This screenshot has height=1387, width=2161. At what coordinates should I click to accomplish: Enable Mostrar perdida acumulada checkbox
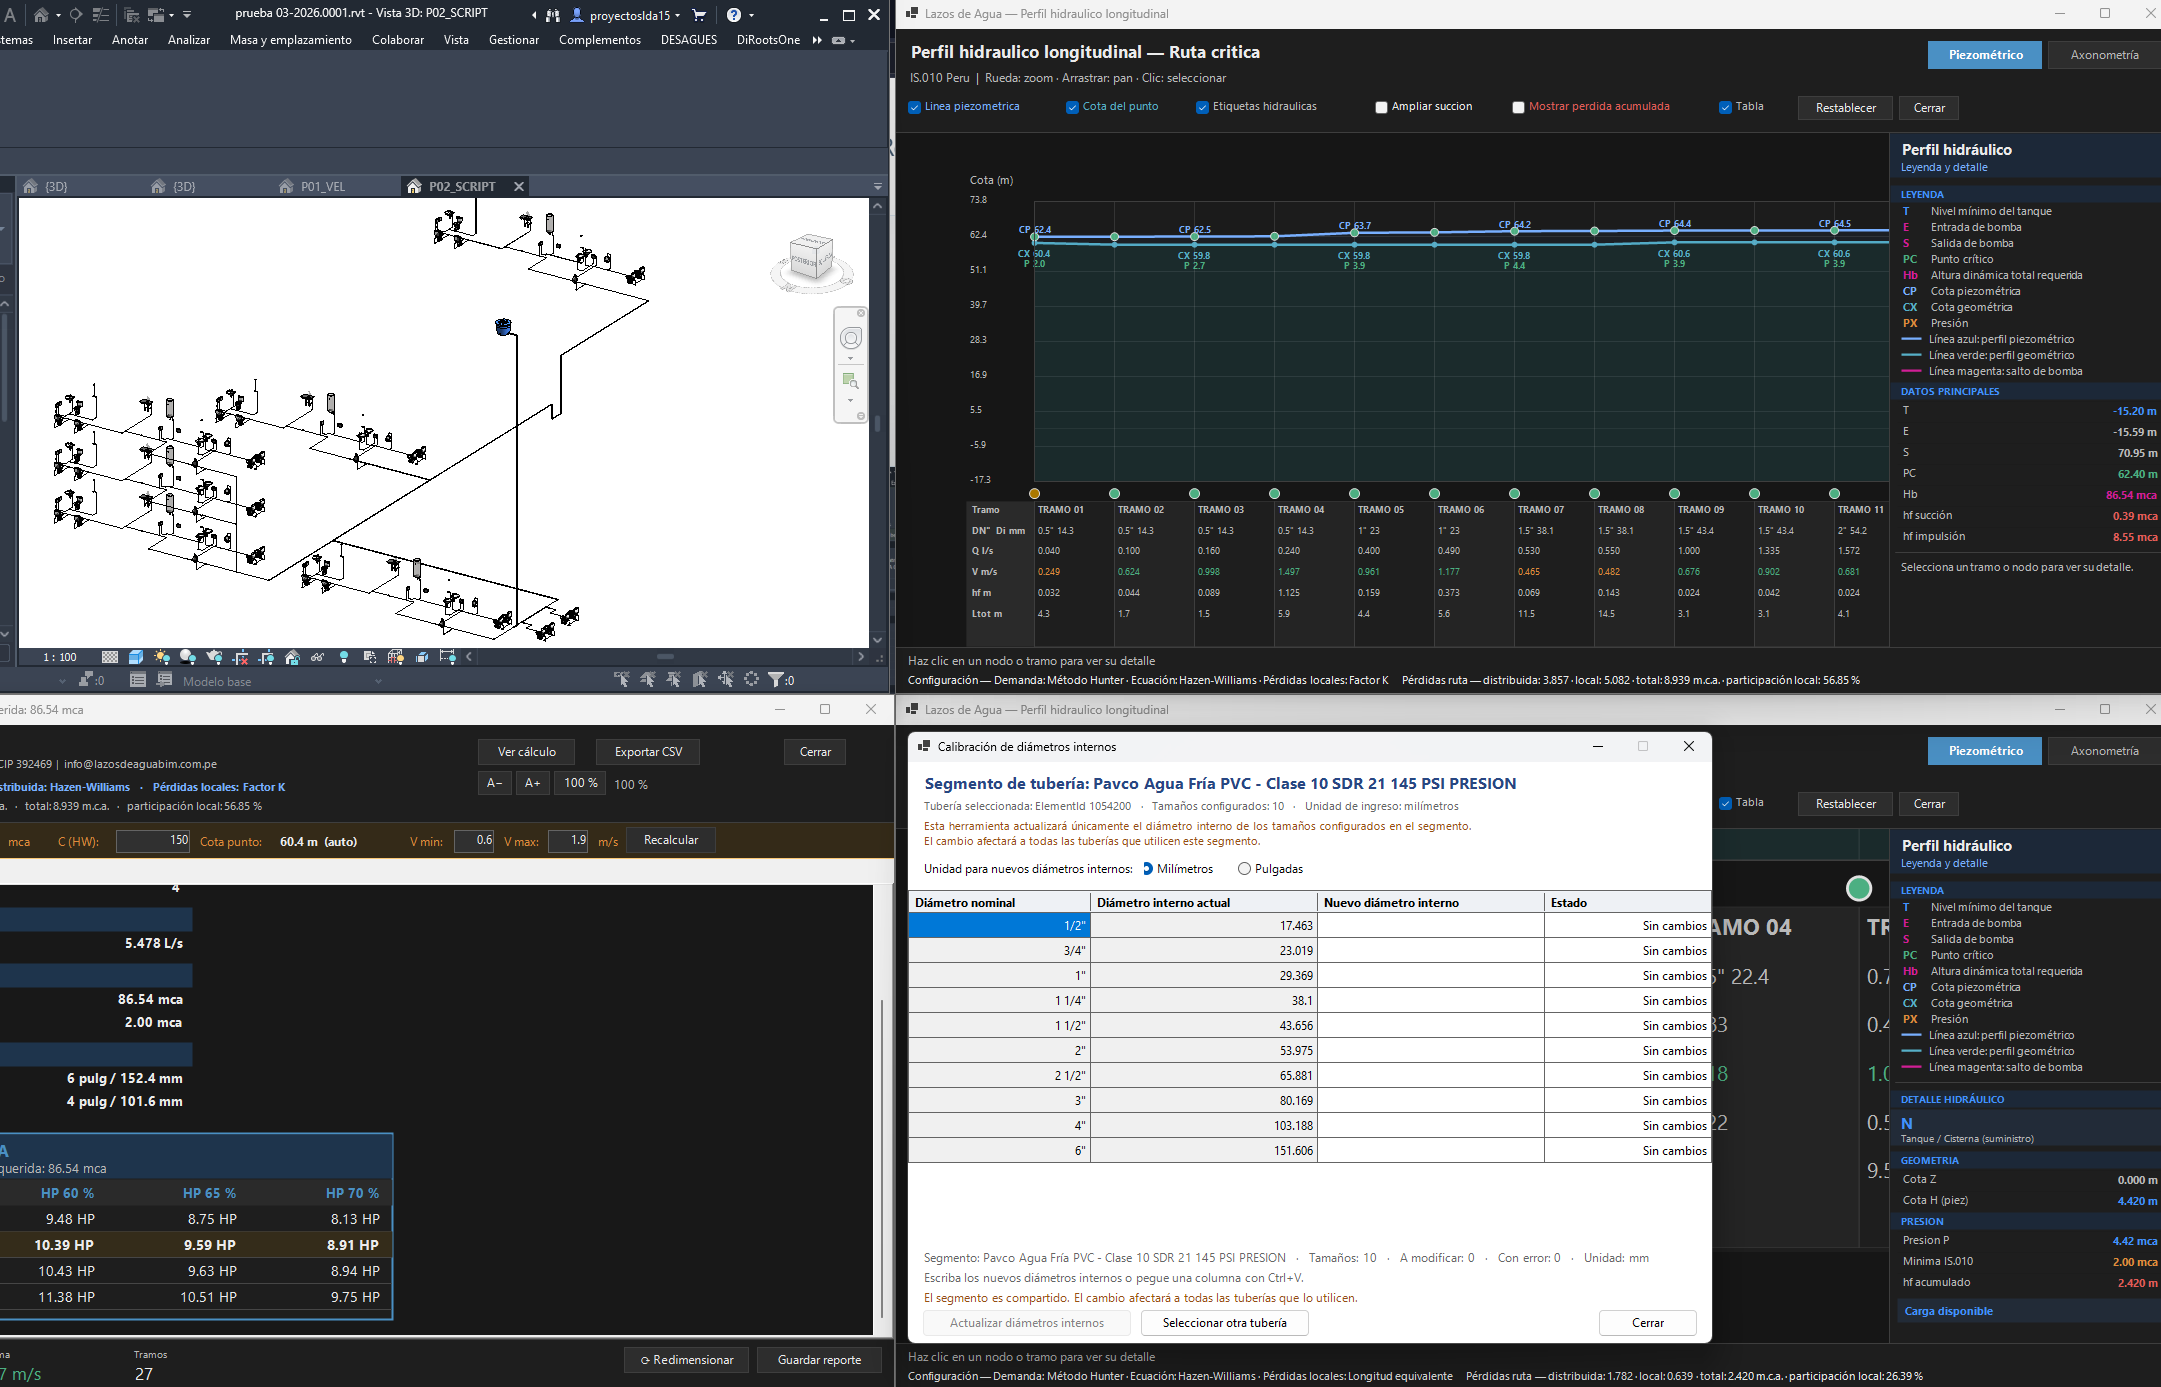coord(1518,107)
